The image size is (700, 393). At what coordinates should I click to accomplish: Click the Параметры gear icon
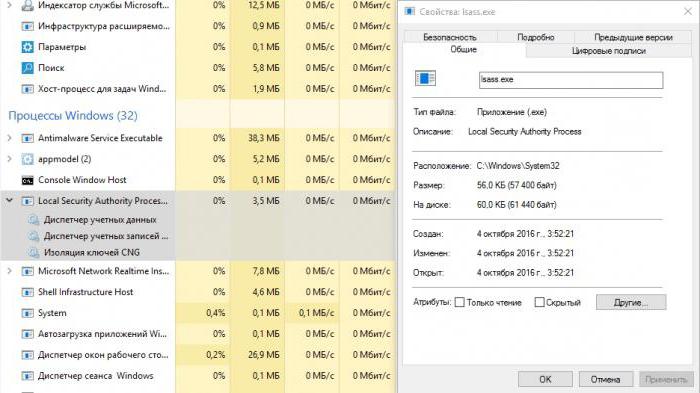pyautogui.click(x=27, y=47)
